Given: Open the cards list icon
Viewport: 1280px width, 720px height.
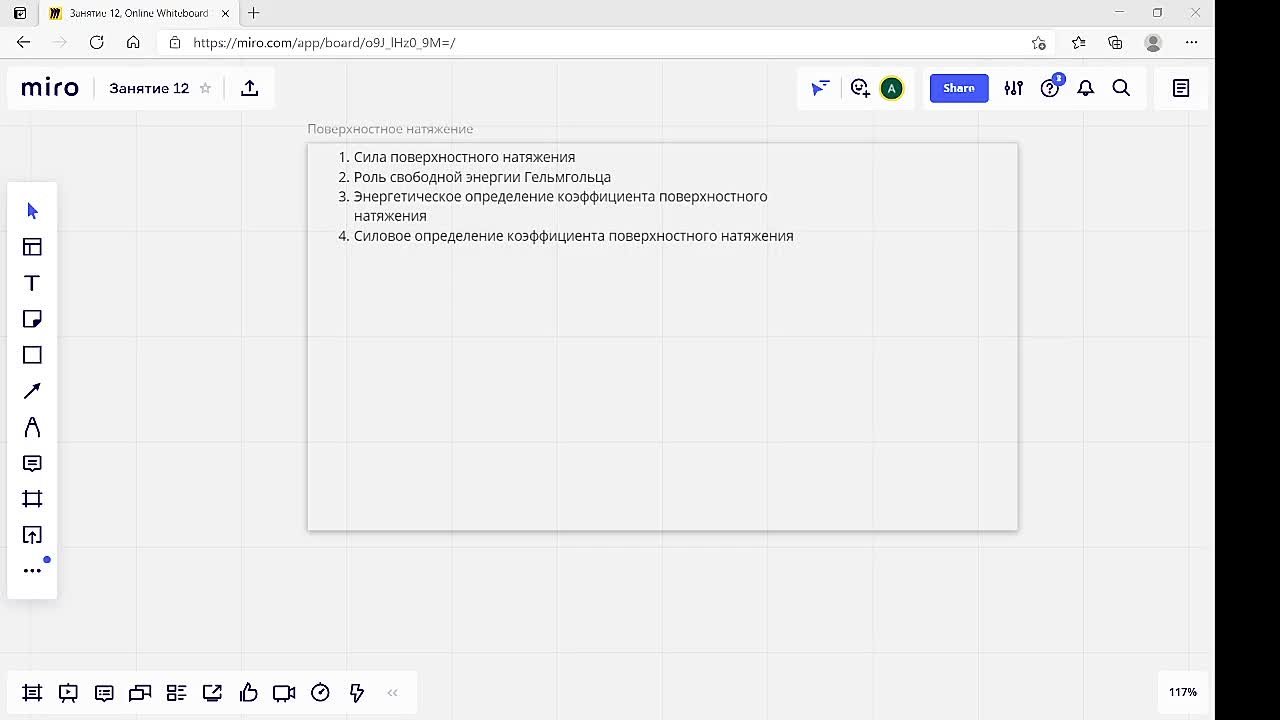Looking at the screenshot, I should click(176, 692).
